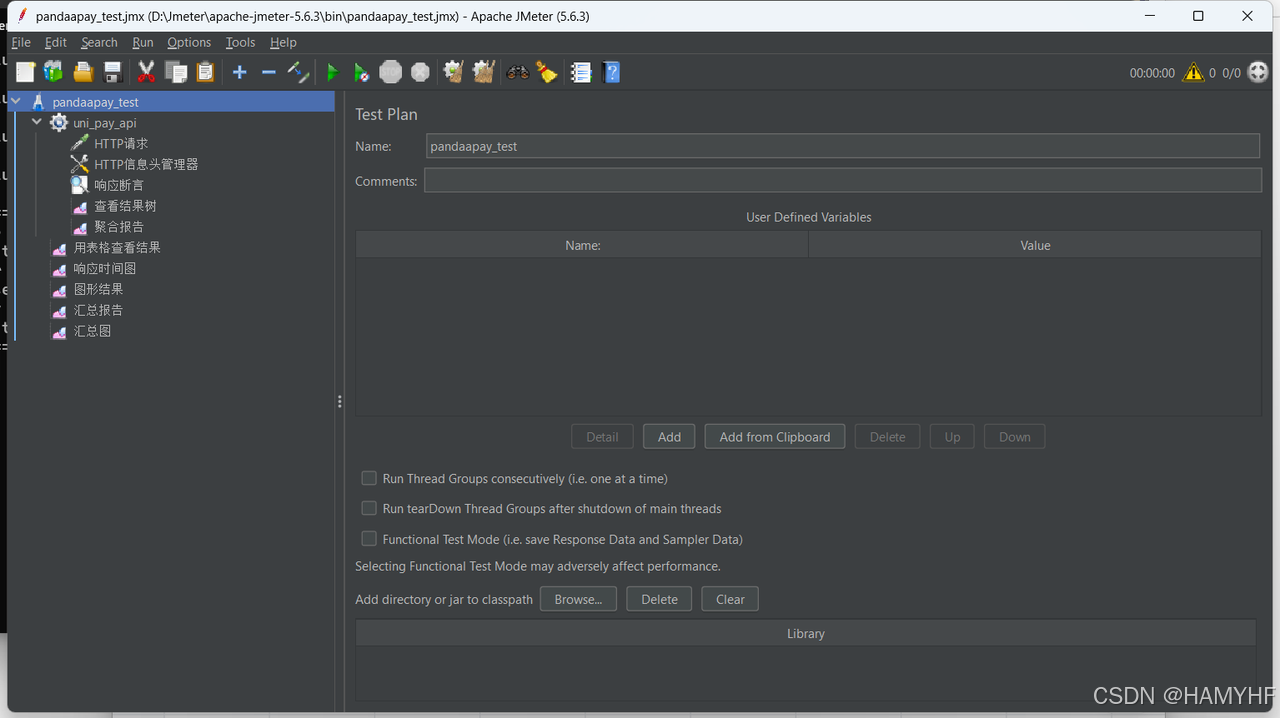Click the panel divider handle dots
The height and width of the screenshot is (718, 1280).
tap(340, 401)
